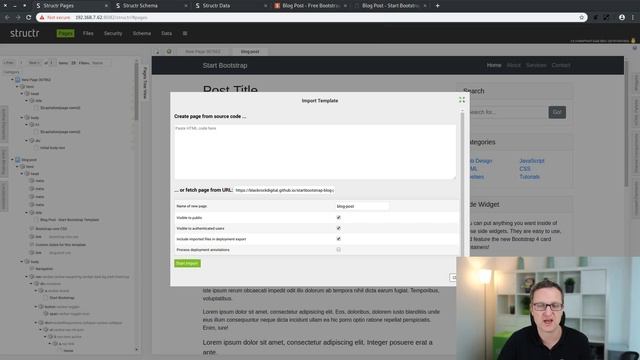Select the Initial body text tree row

point(52,148)
